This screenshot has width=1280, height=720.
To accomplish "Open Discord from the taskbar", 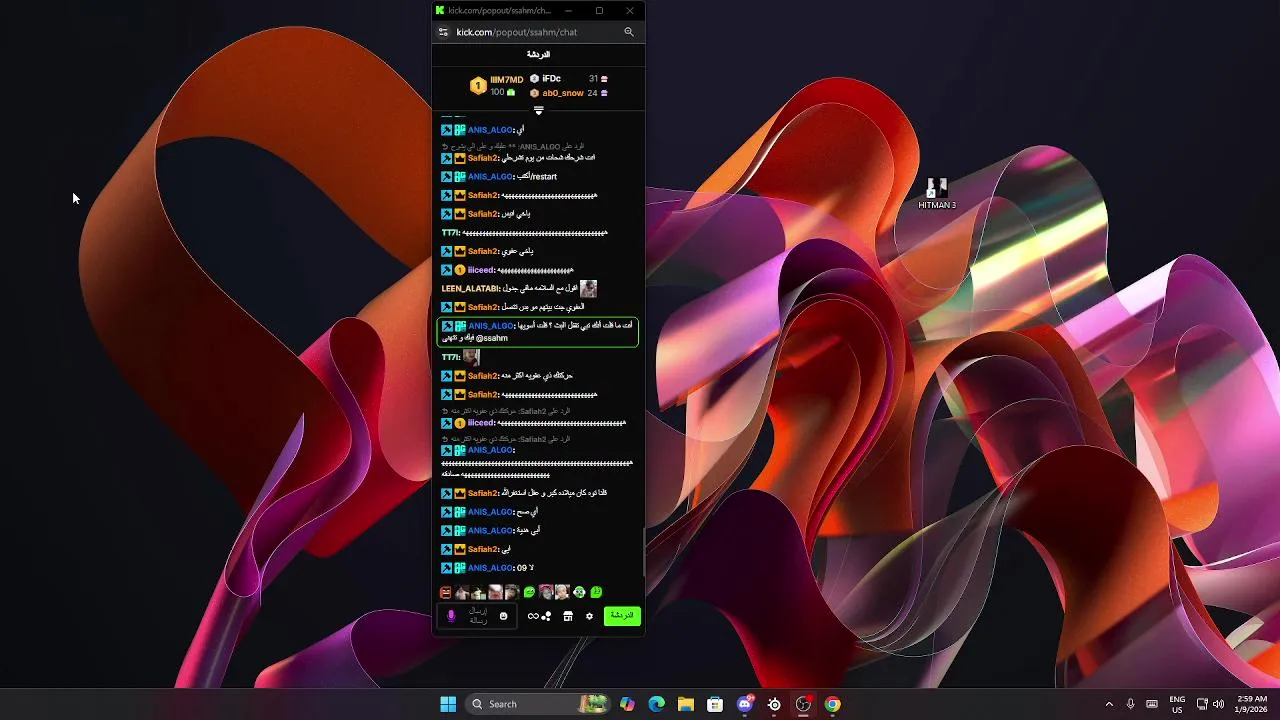I will pos(745,704).
